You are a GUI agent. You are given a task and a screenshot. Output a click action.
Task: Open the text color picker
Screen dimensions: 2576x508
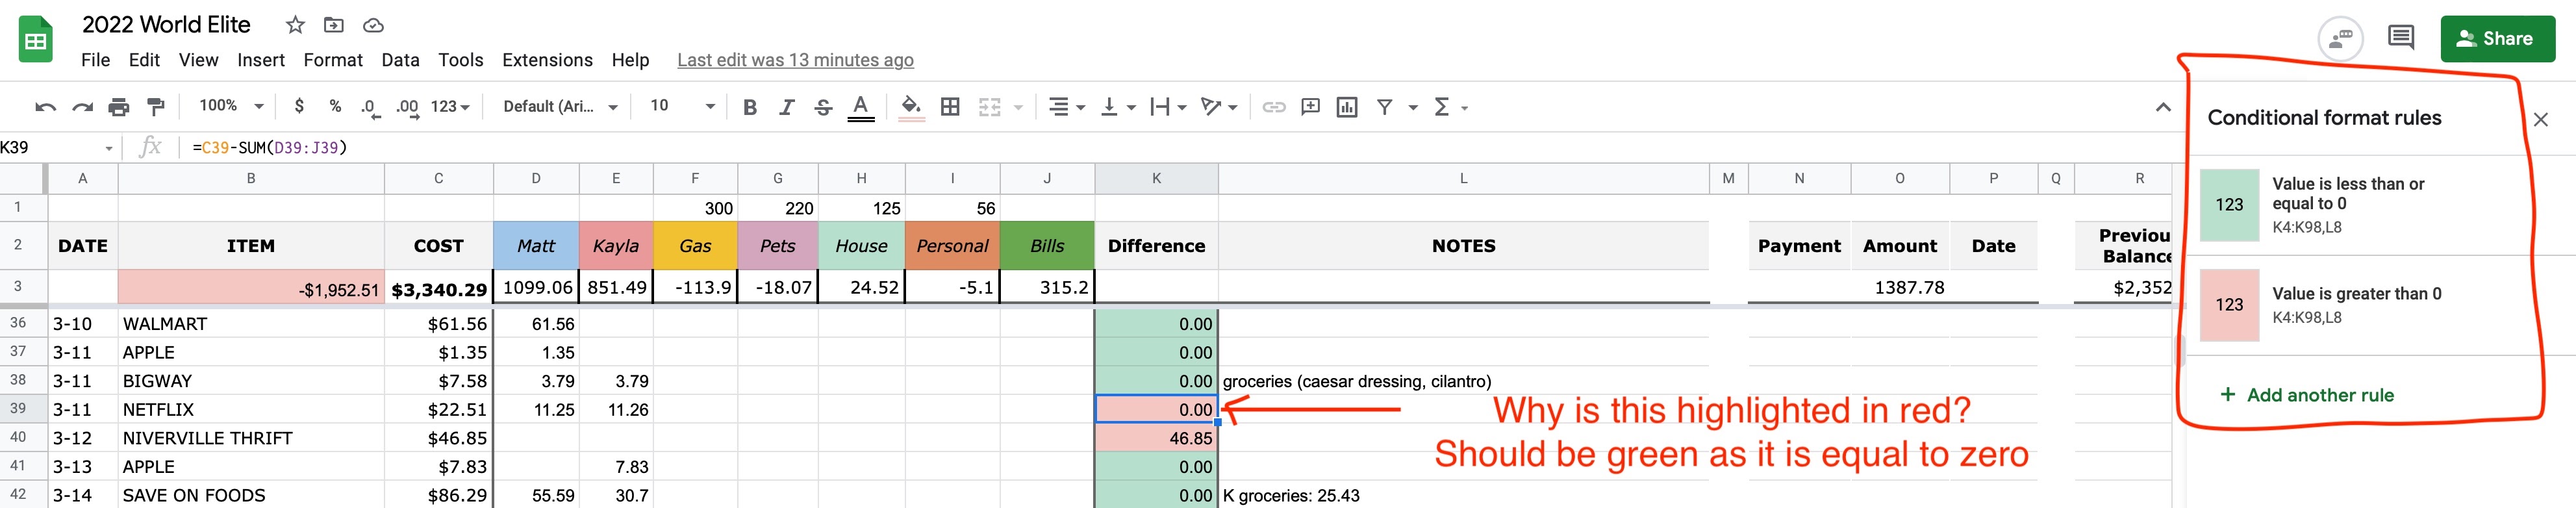860,107
